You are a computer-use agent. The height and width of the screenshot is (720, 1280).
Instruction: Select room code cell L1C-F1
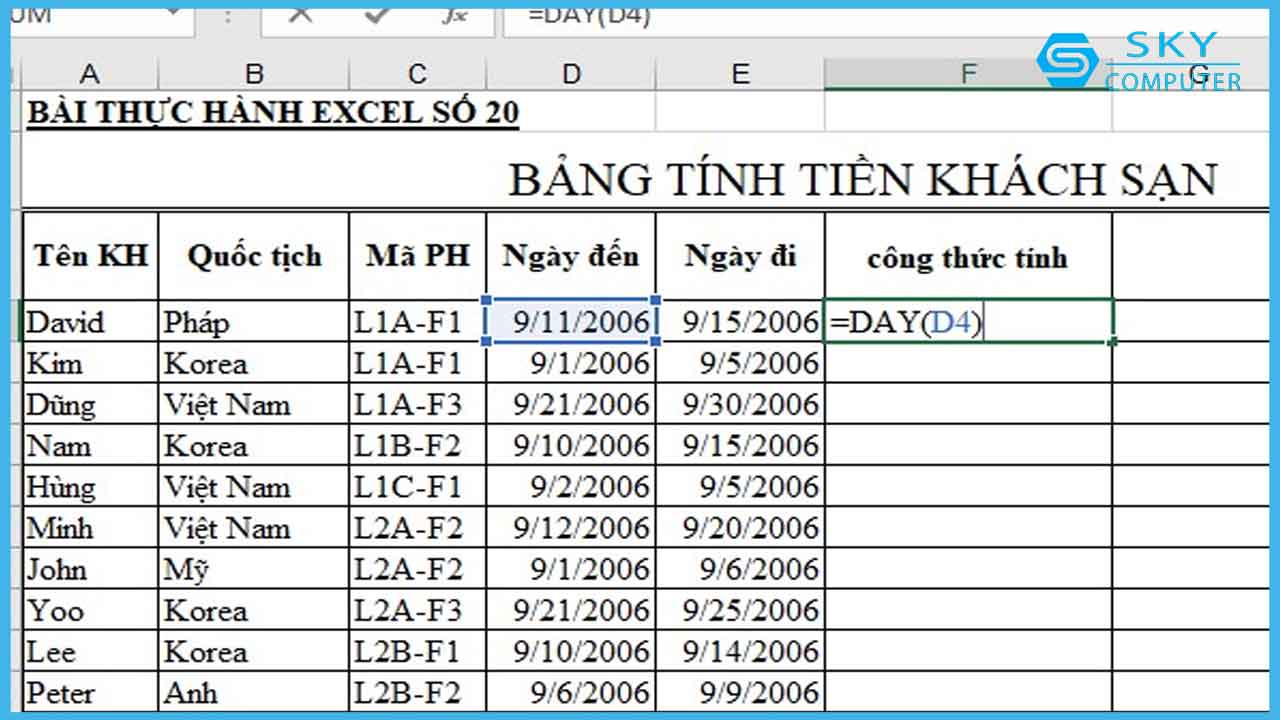click(417, 487)
